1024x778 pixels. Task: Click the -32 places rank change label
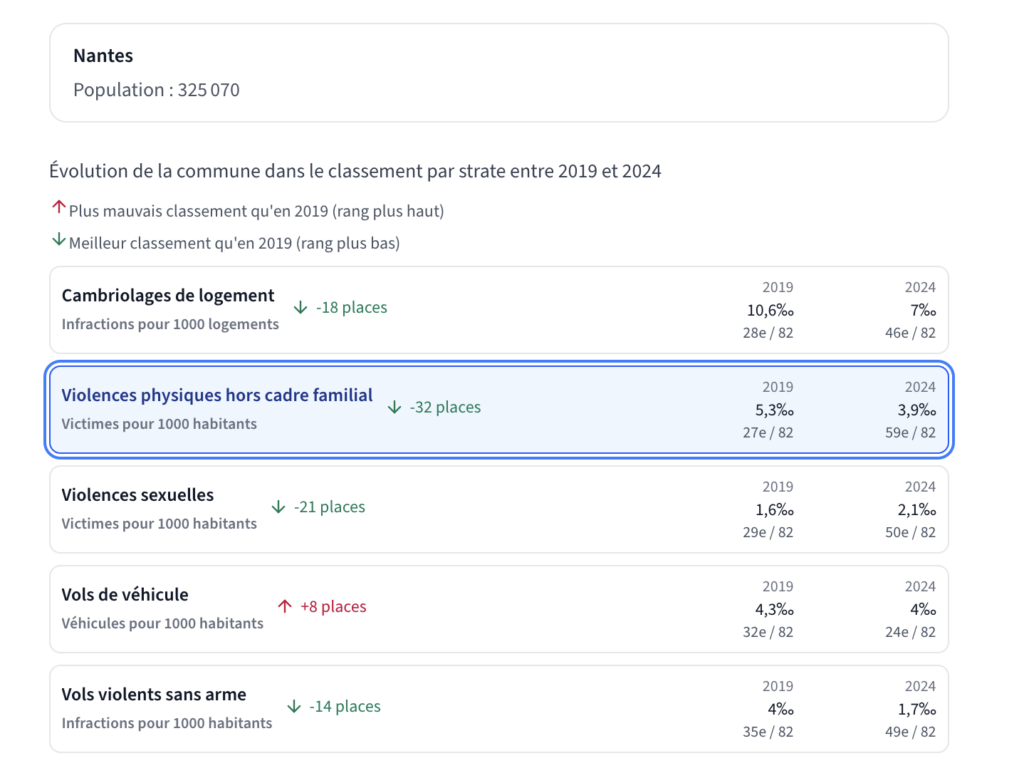445,407
